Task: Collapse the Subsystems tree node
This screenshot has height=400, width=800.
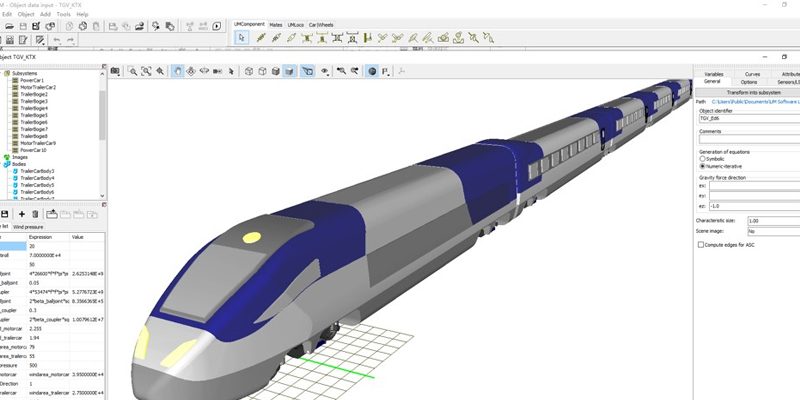Action: pos(5,73)
